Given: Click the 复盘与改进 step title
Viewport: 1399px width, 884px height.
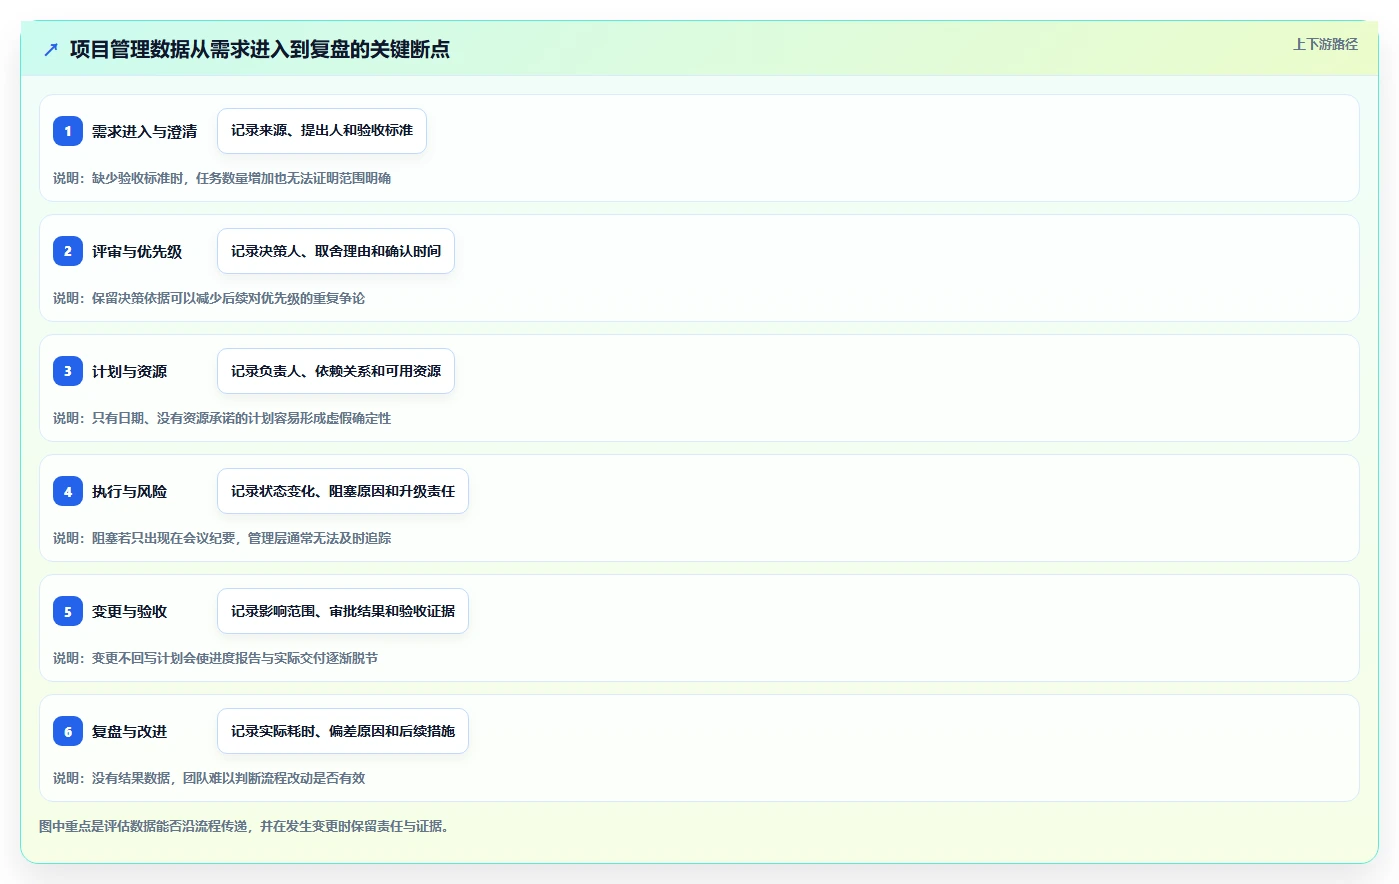Looking at the screenshot, I should (130, 731).
